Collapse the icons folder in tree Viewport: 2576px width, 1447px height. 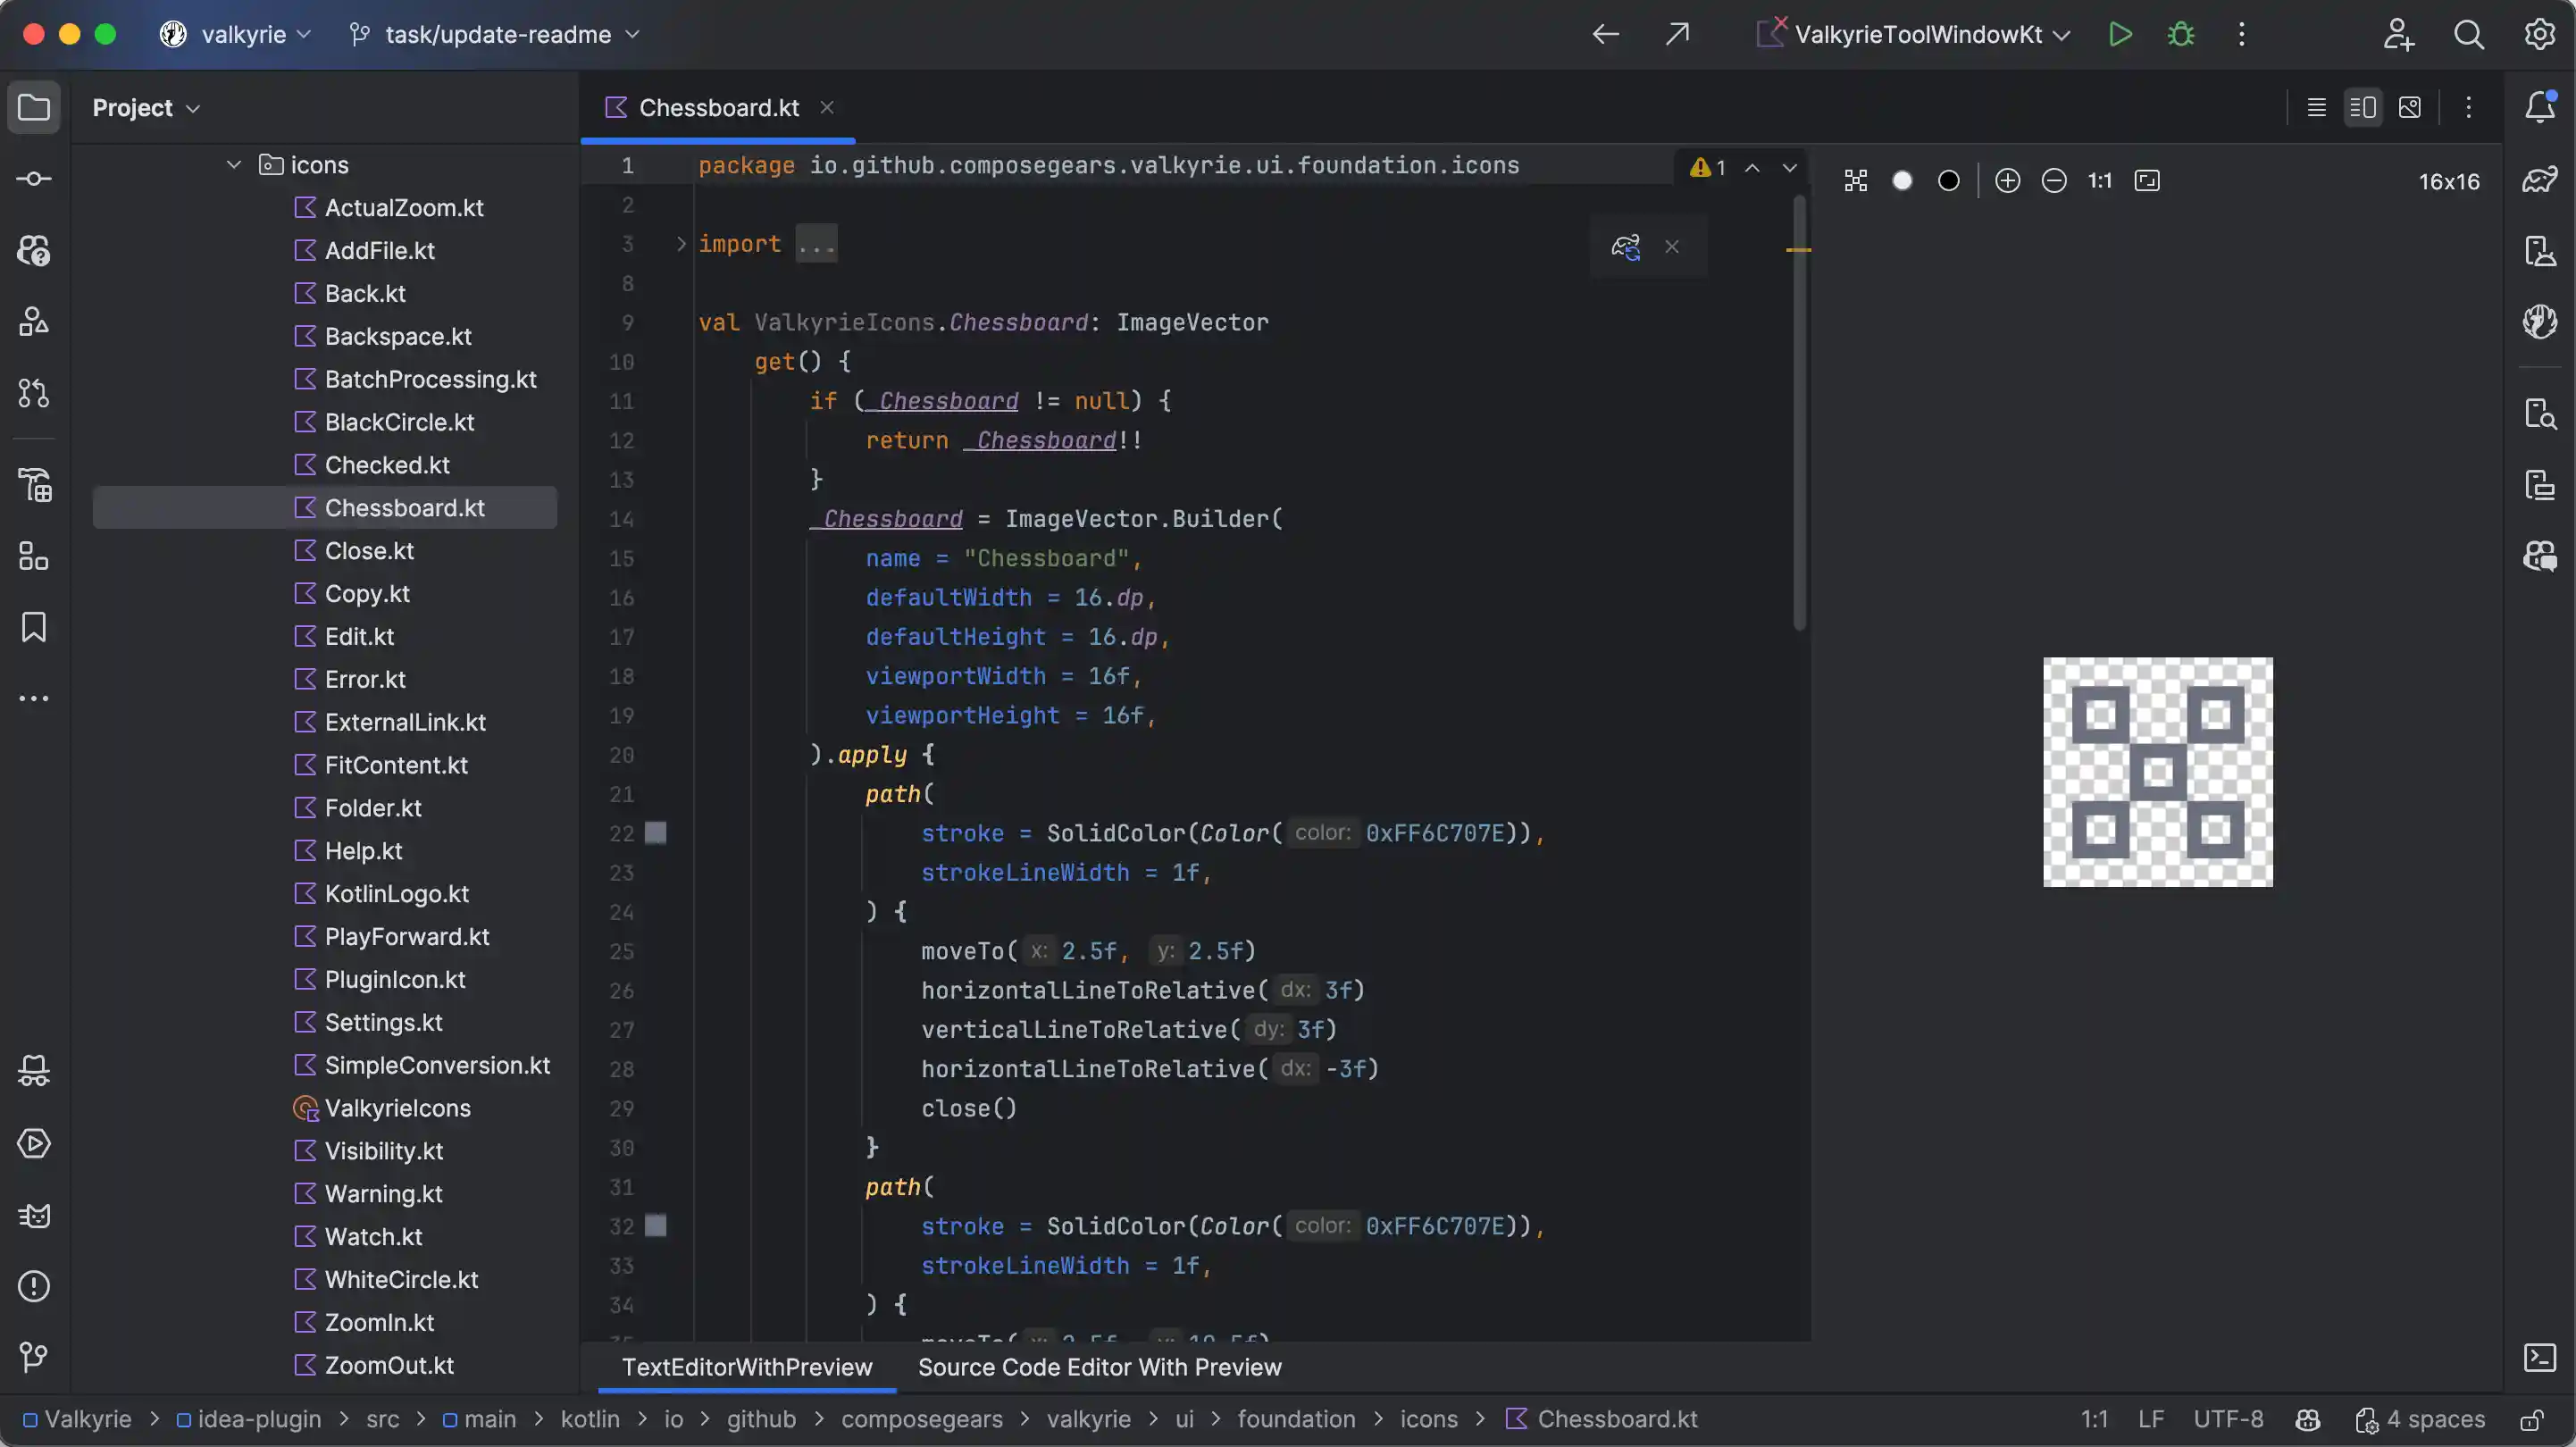click(234, 165)
